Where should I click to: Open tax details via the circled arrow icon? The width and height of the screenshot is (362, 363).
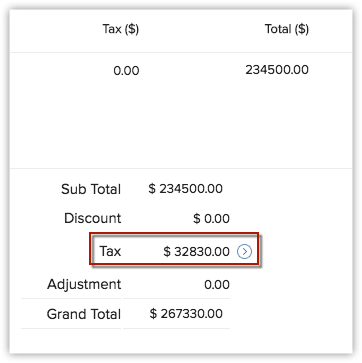click(244, 252)
